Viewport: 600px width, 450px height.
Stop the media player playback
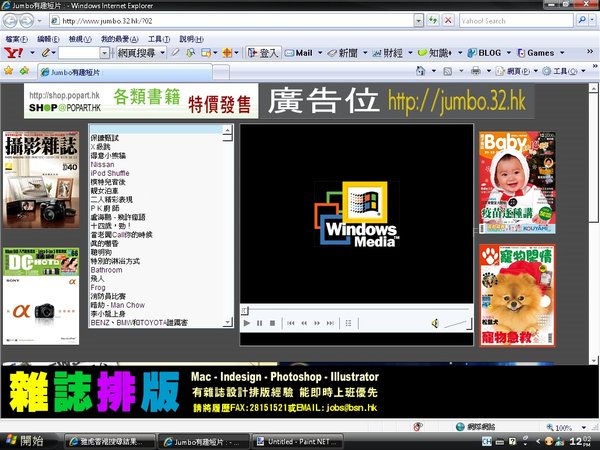point(272,323)
